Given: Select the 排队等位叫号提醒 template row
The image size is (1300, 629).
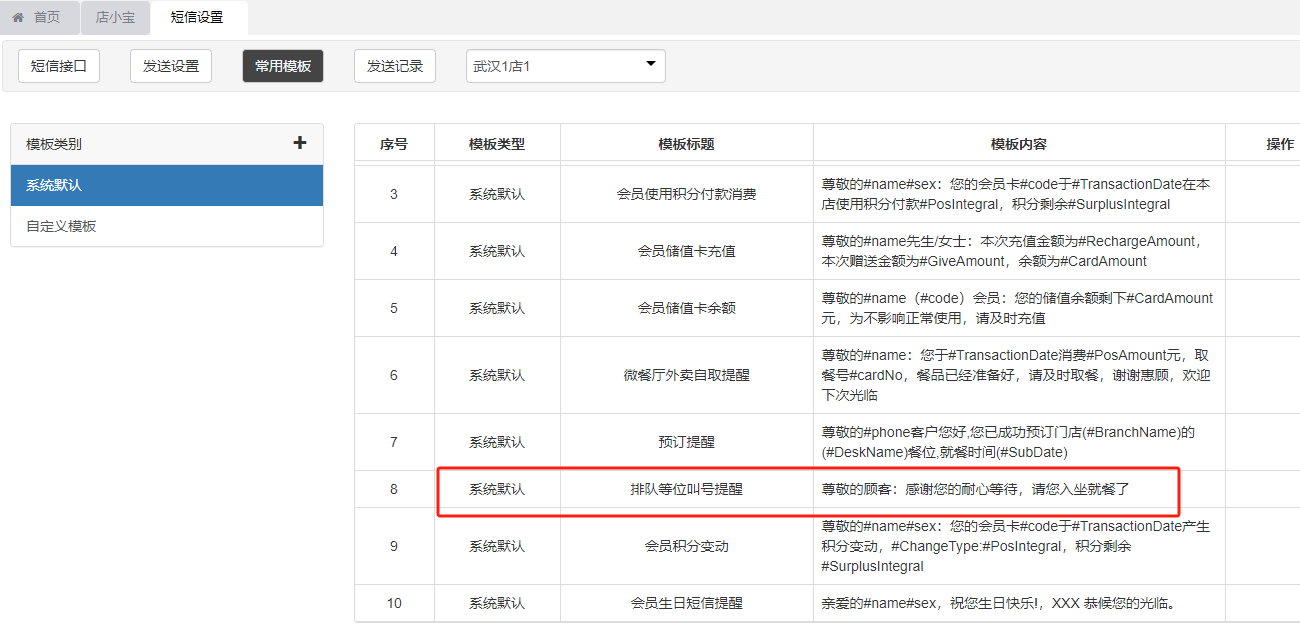Looking at the screenshot, I should pos(686,489).
